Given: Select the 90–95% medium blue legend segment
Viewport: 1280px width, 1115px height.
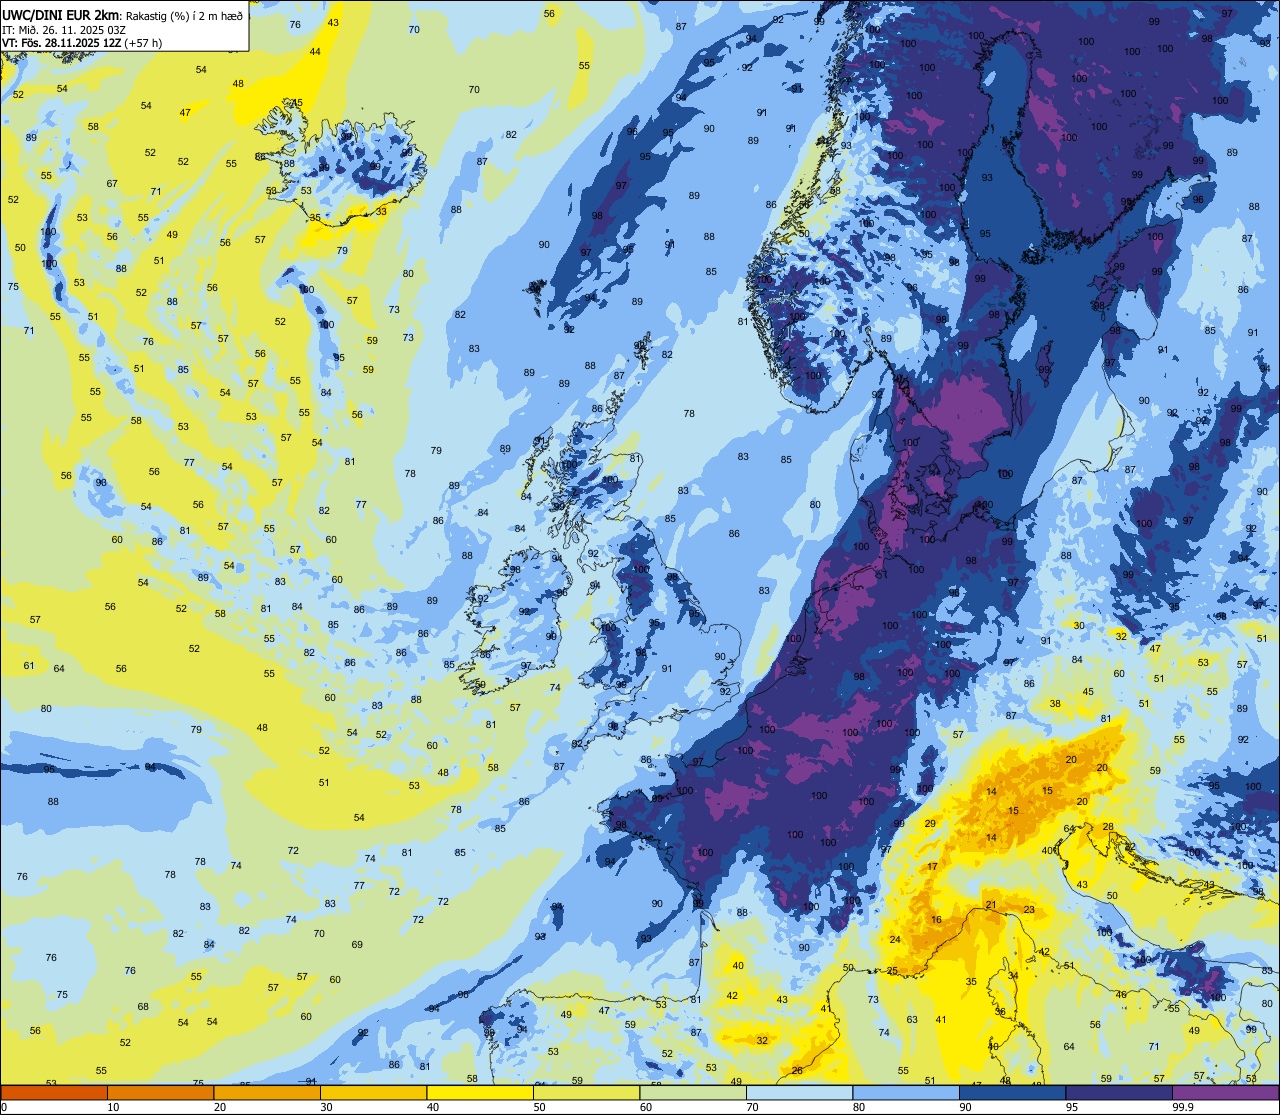Looking at the screenshot, I should pos(1012,1093).
